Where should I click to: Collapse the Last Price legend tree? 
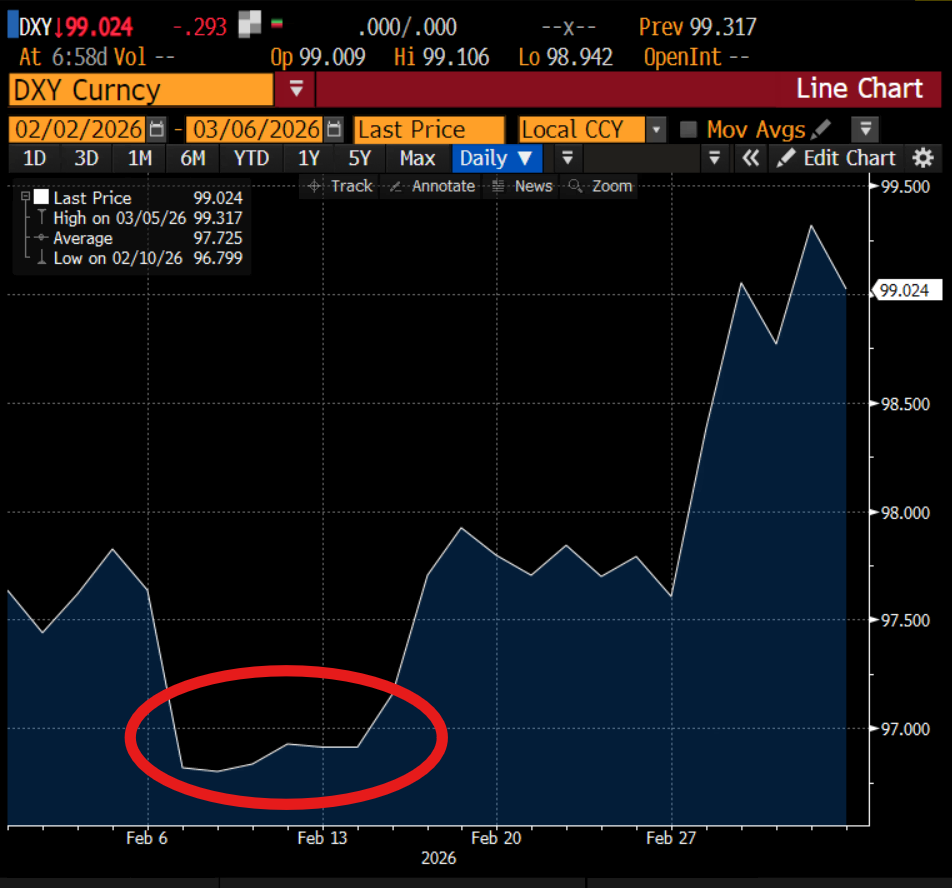coord(26,196)
